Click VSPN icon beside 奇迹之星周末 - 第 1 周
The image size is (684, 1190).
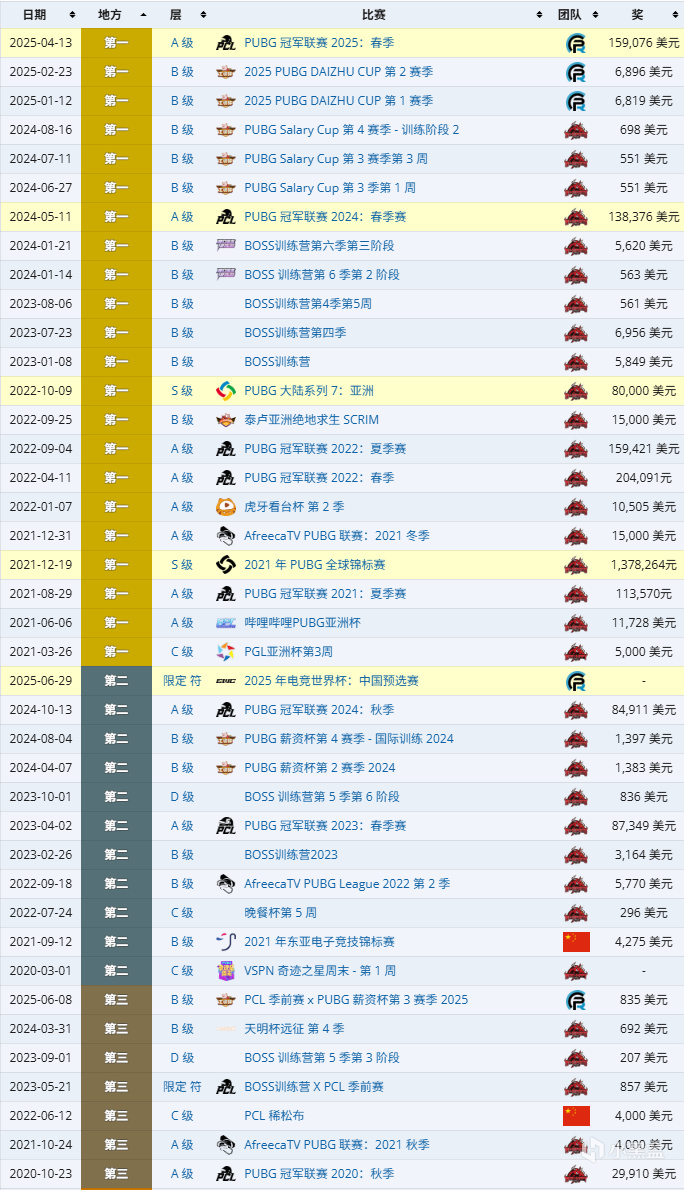click(x=225, y=971)
